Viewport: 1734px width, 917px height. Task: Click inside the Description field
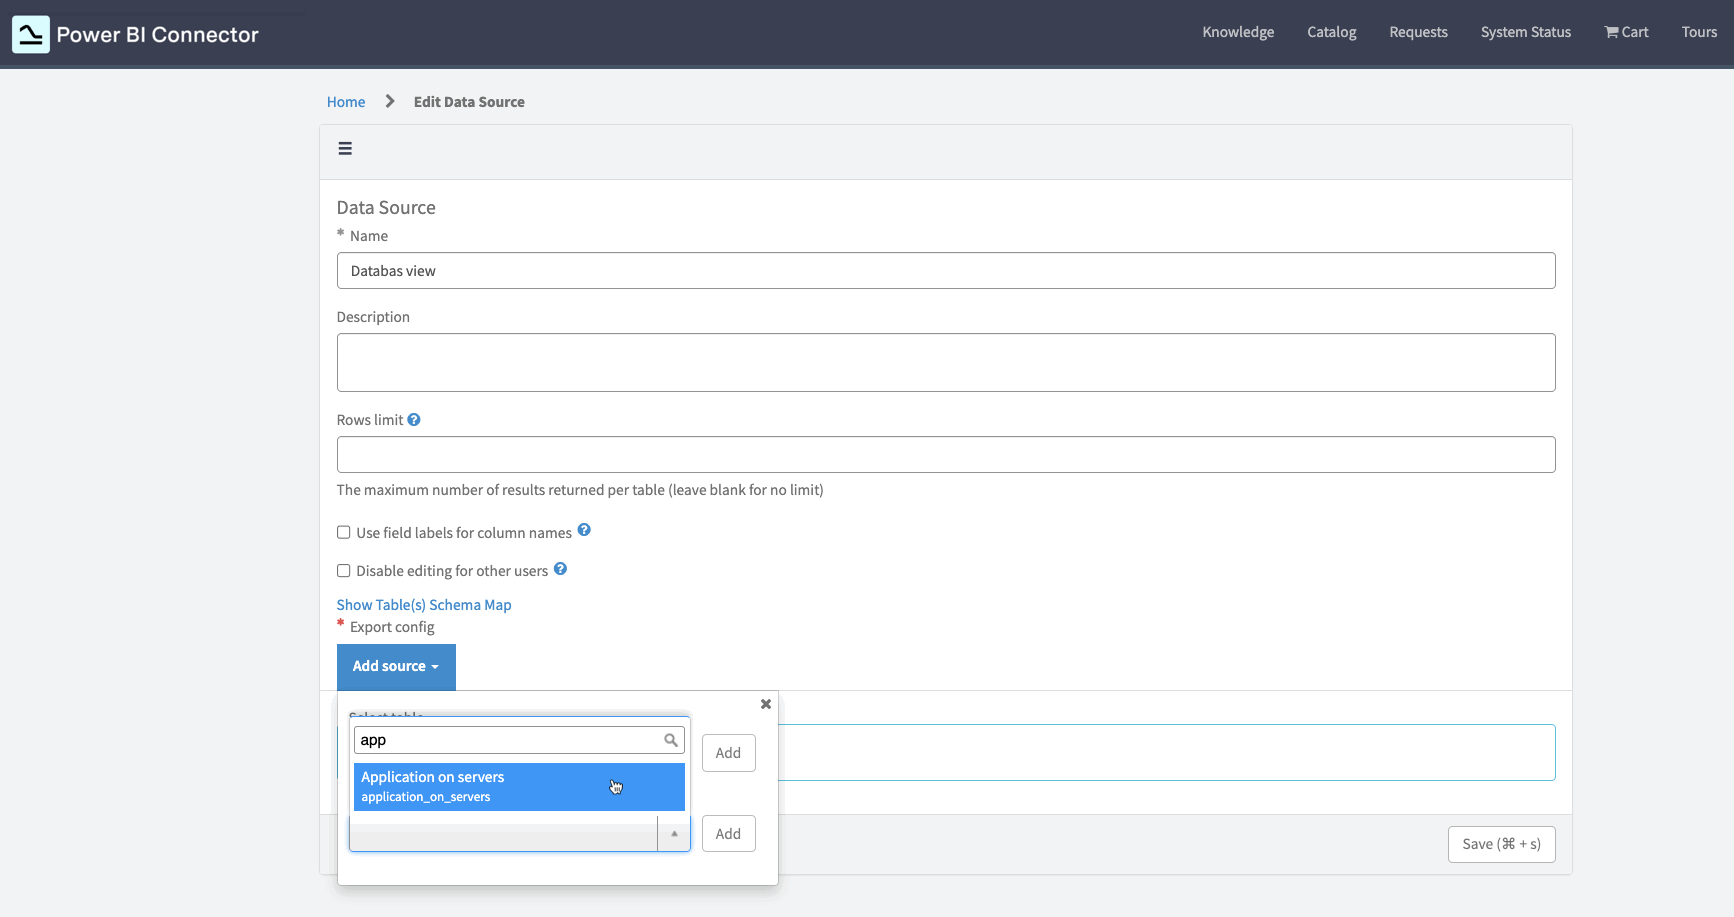[946, 362]
